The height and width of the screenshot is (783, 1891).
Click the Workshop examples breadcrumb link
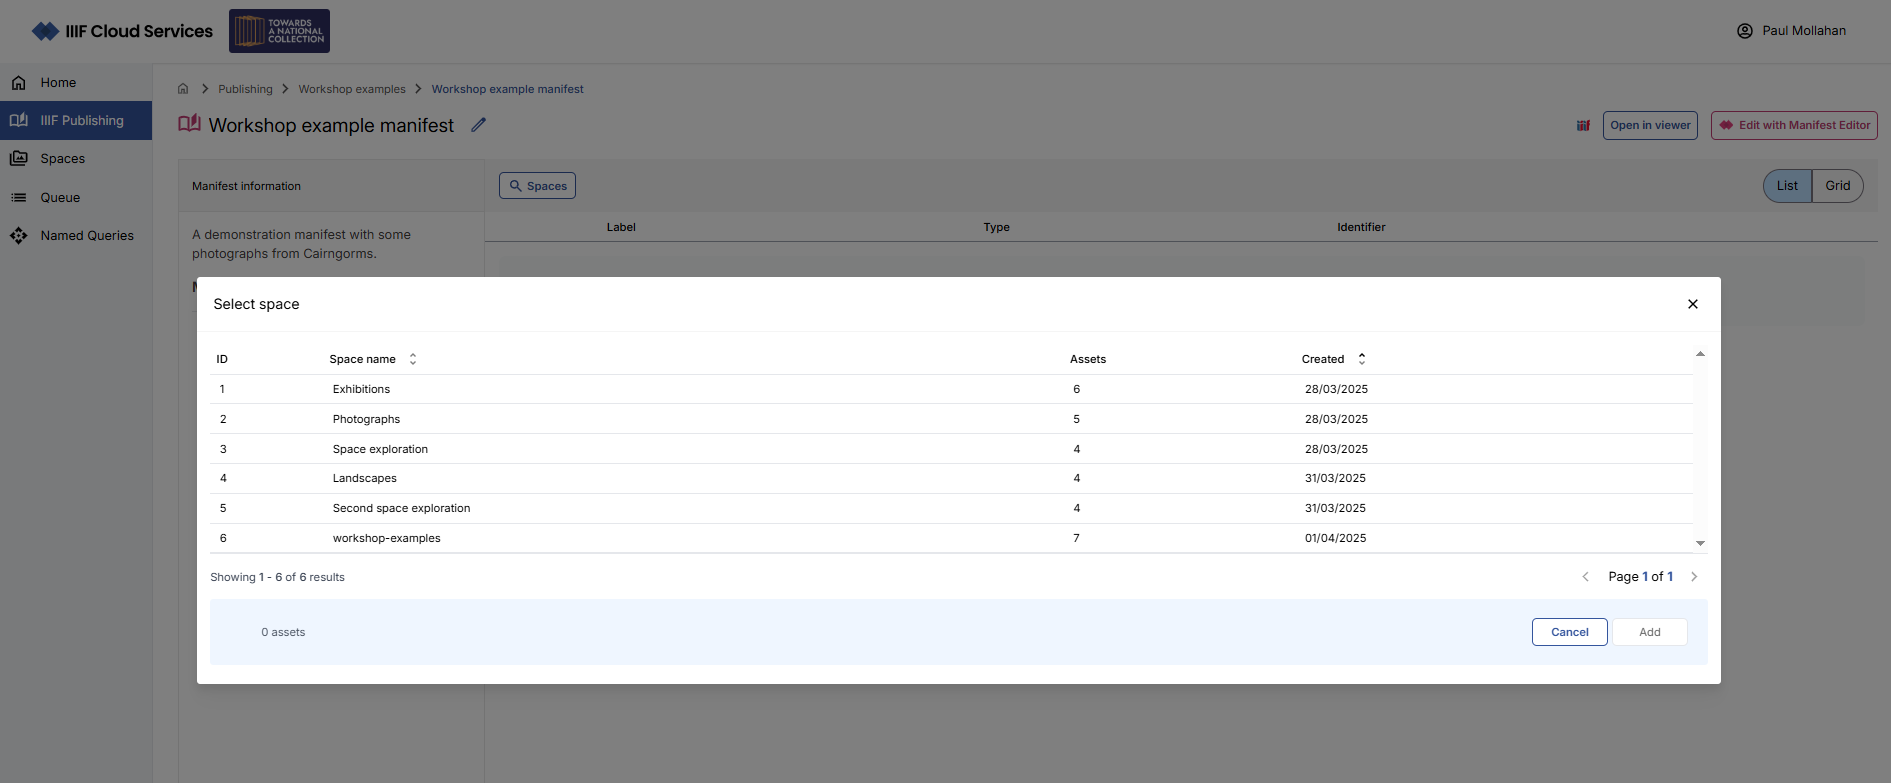352,89
